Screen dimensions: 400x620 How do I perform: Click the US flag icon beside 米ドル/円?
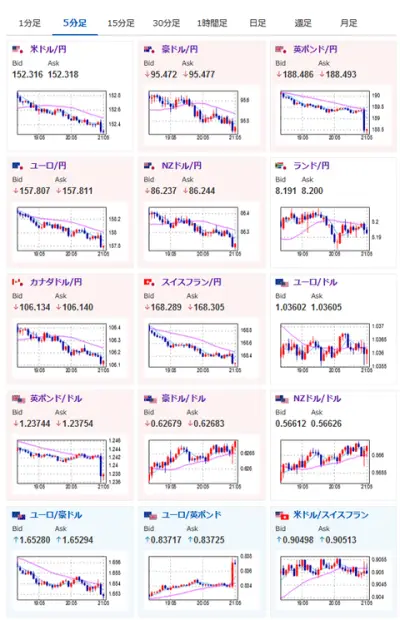(18, 50)
